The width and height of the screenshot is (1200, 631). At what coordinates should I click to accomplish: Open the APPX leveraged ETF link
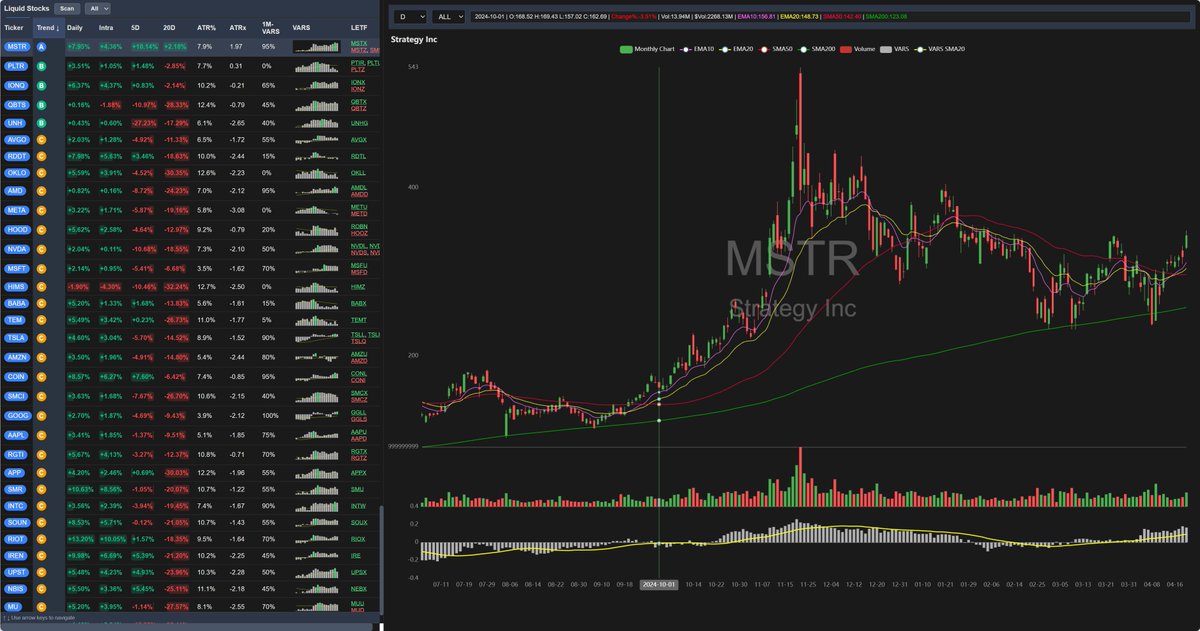359,472
